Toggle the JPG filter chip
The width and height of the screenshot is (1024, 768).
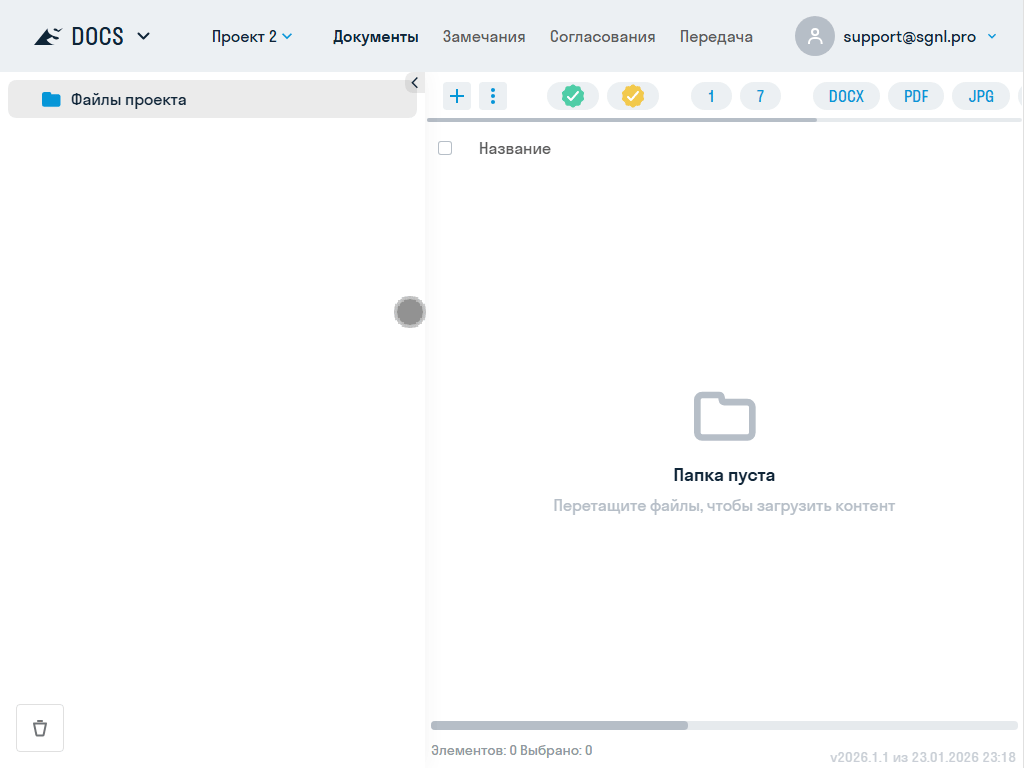pos(981,96)
